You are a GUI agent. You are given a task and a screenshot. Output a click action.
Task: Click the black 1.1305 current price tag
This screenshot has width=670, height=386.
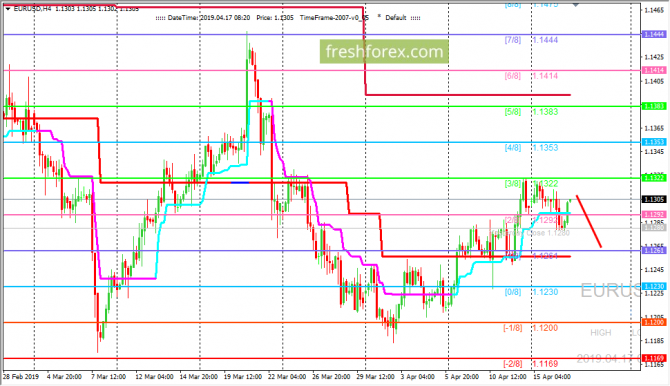[x=653, y=200]
